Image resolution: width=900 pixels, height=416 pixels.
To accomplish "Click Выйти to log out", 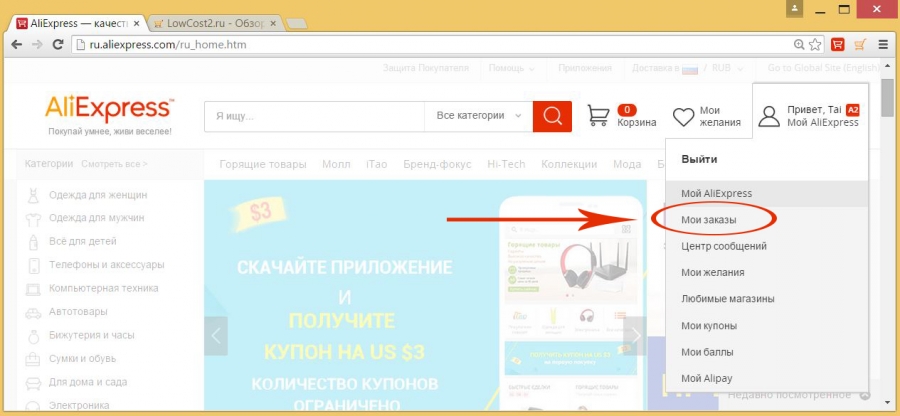I will tap(699, 160).
